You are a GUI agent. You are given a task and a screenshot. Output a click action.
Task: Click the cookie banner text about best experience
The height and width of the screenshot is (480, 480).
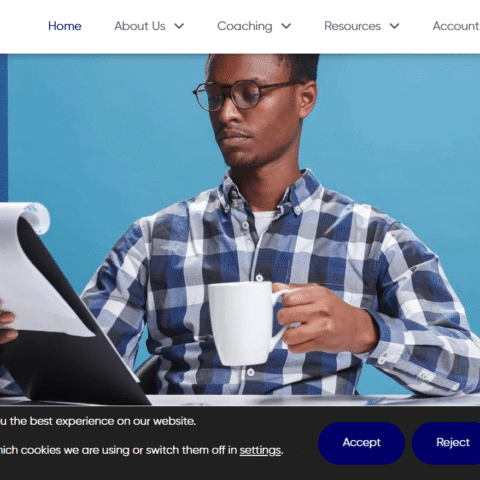[x=98, y=421]
